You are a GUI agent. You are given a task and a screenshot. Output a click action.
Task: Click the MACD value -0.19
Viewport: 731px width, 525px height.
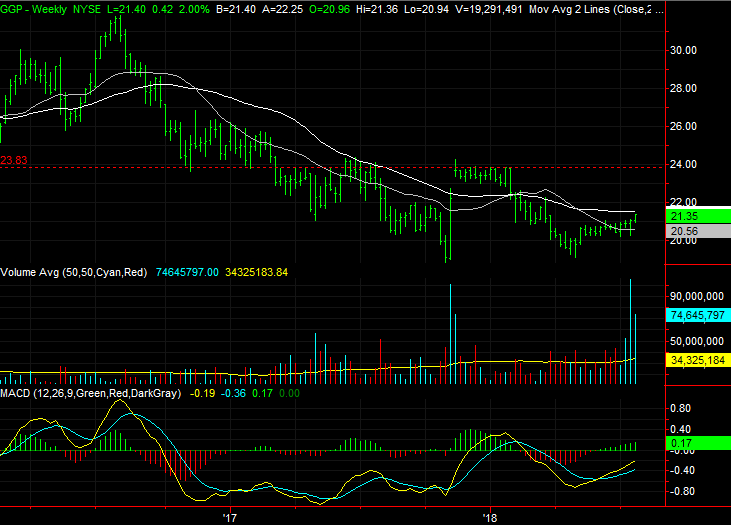[203, 394]
